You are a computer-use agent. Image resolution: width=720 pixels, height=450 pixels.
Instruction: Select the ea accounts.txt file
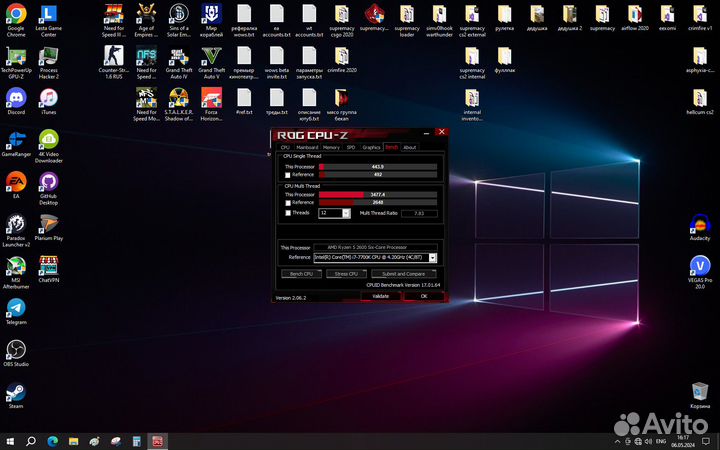277,20
